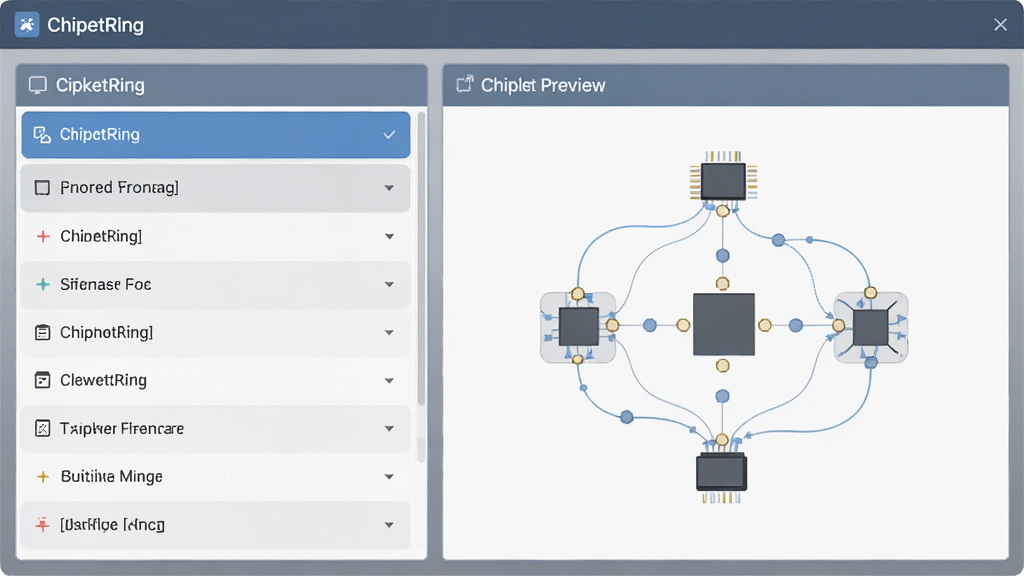Click the red pin icon in the last list row
The width and height of the screenshot is (1024, 576).
pyautogui.click(x=42, y=524)
